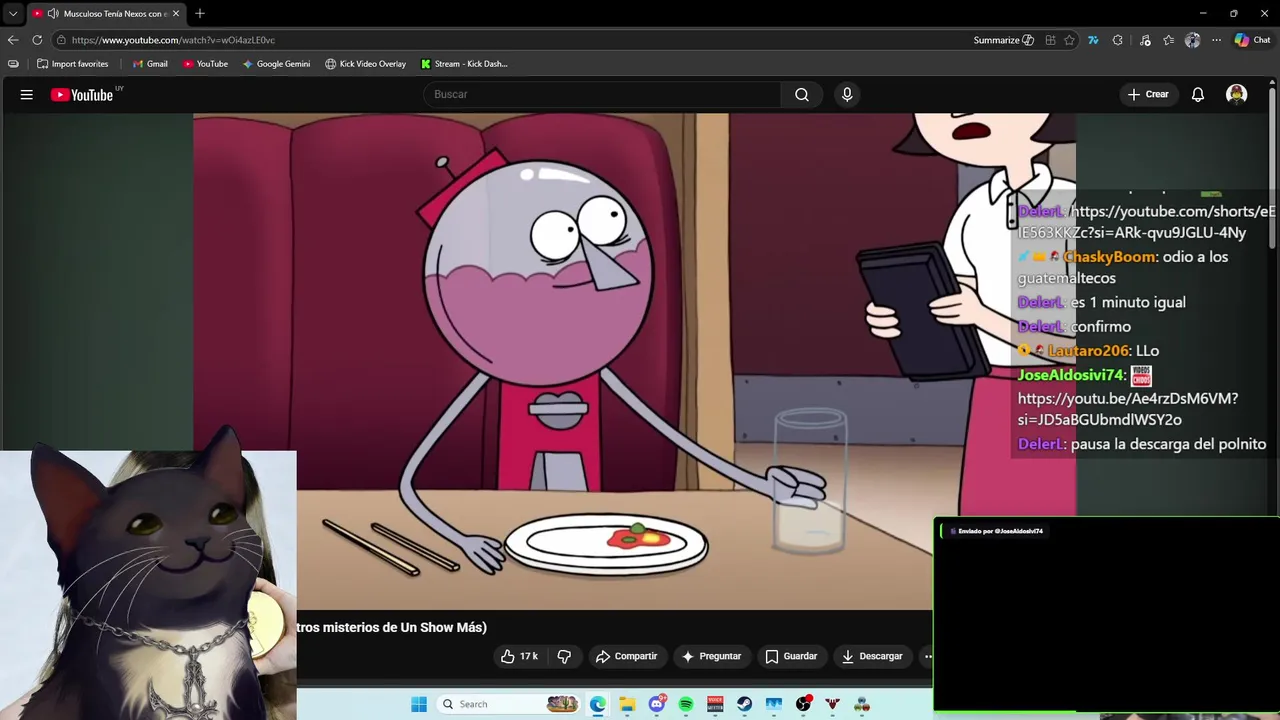Click 'pausa la descarga del polnito' message
Image resolution: width=1280 pixels, height=720 pixels.
pyautogui.click(x=1168, y=444)
